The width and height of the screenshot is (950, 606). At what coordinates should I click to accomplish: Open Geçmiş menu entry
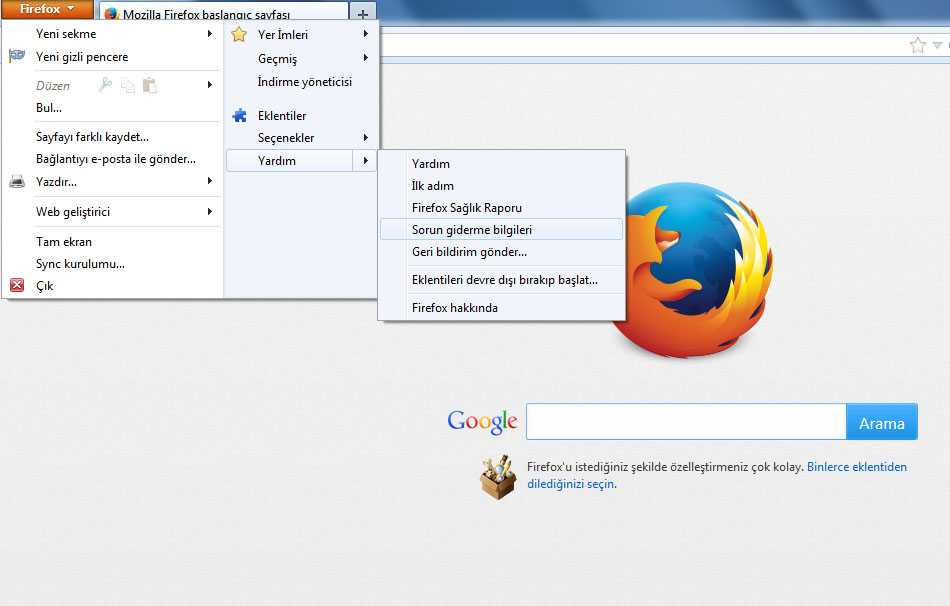[302, 58]
